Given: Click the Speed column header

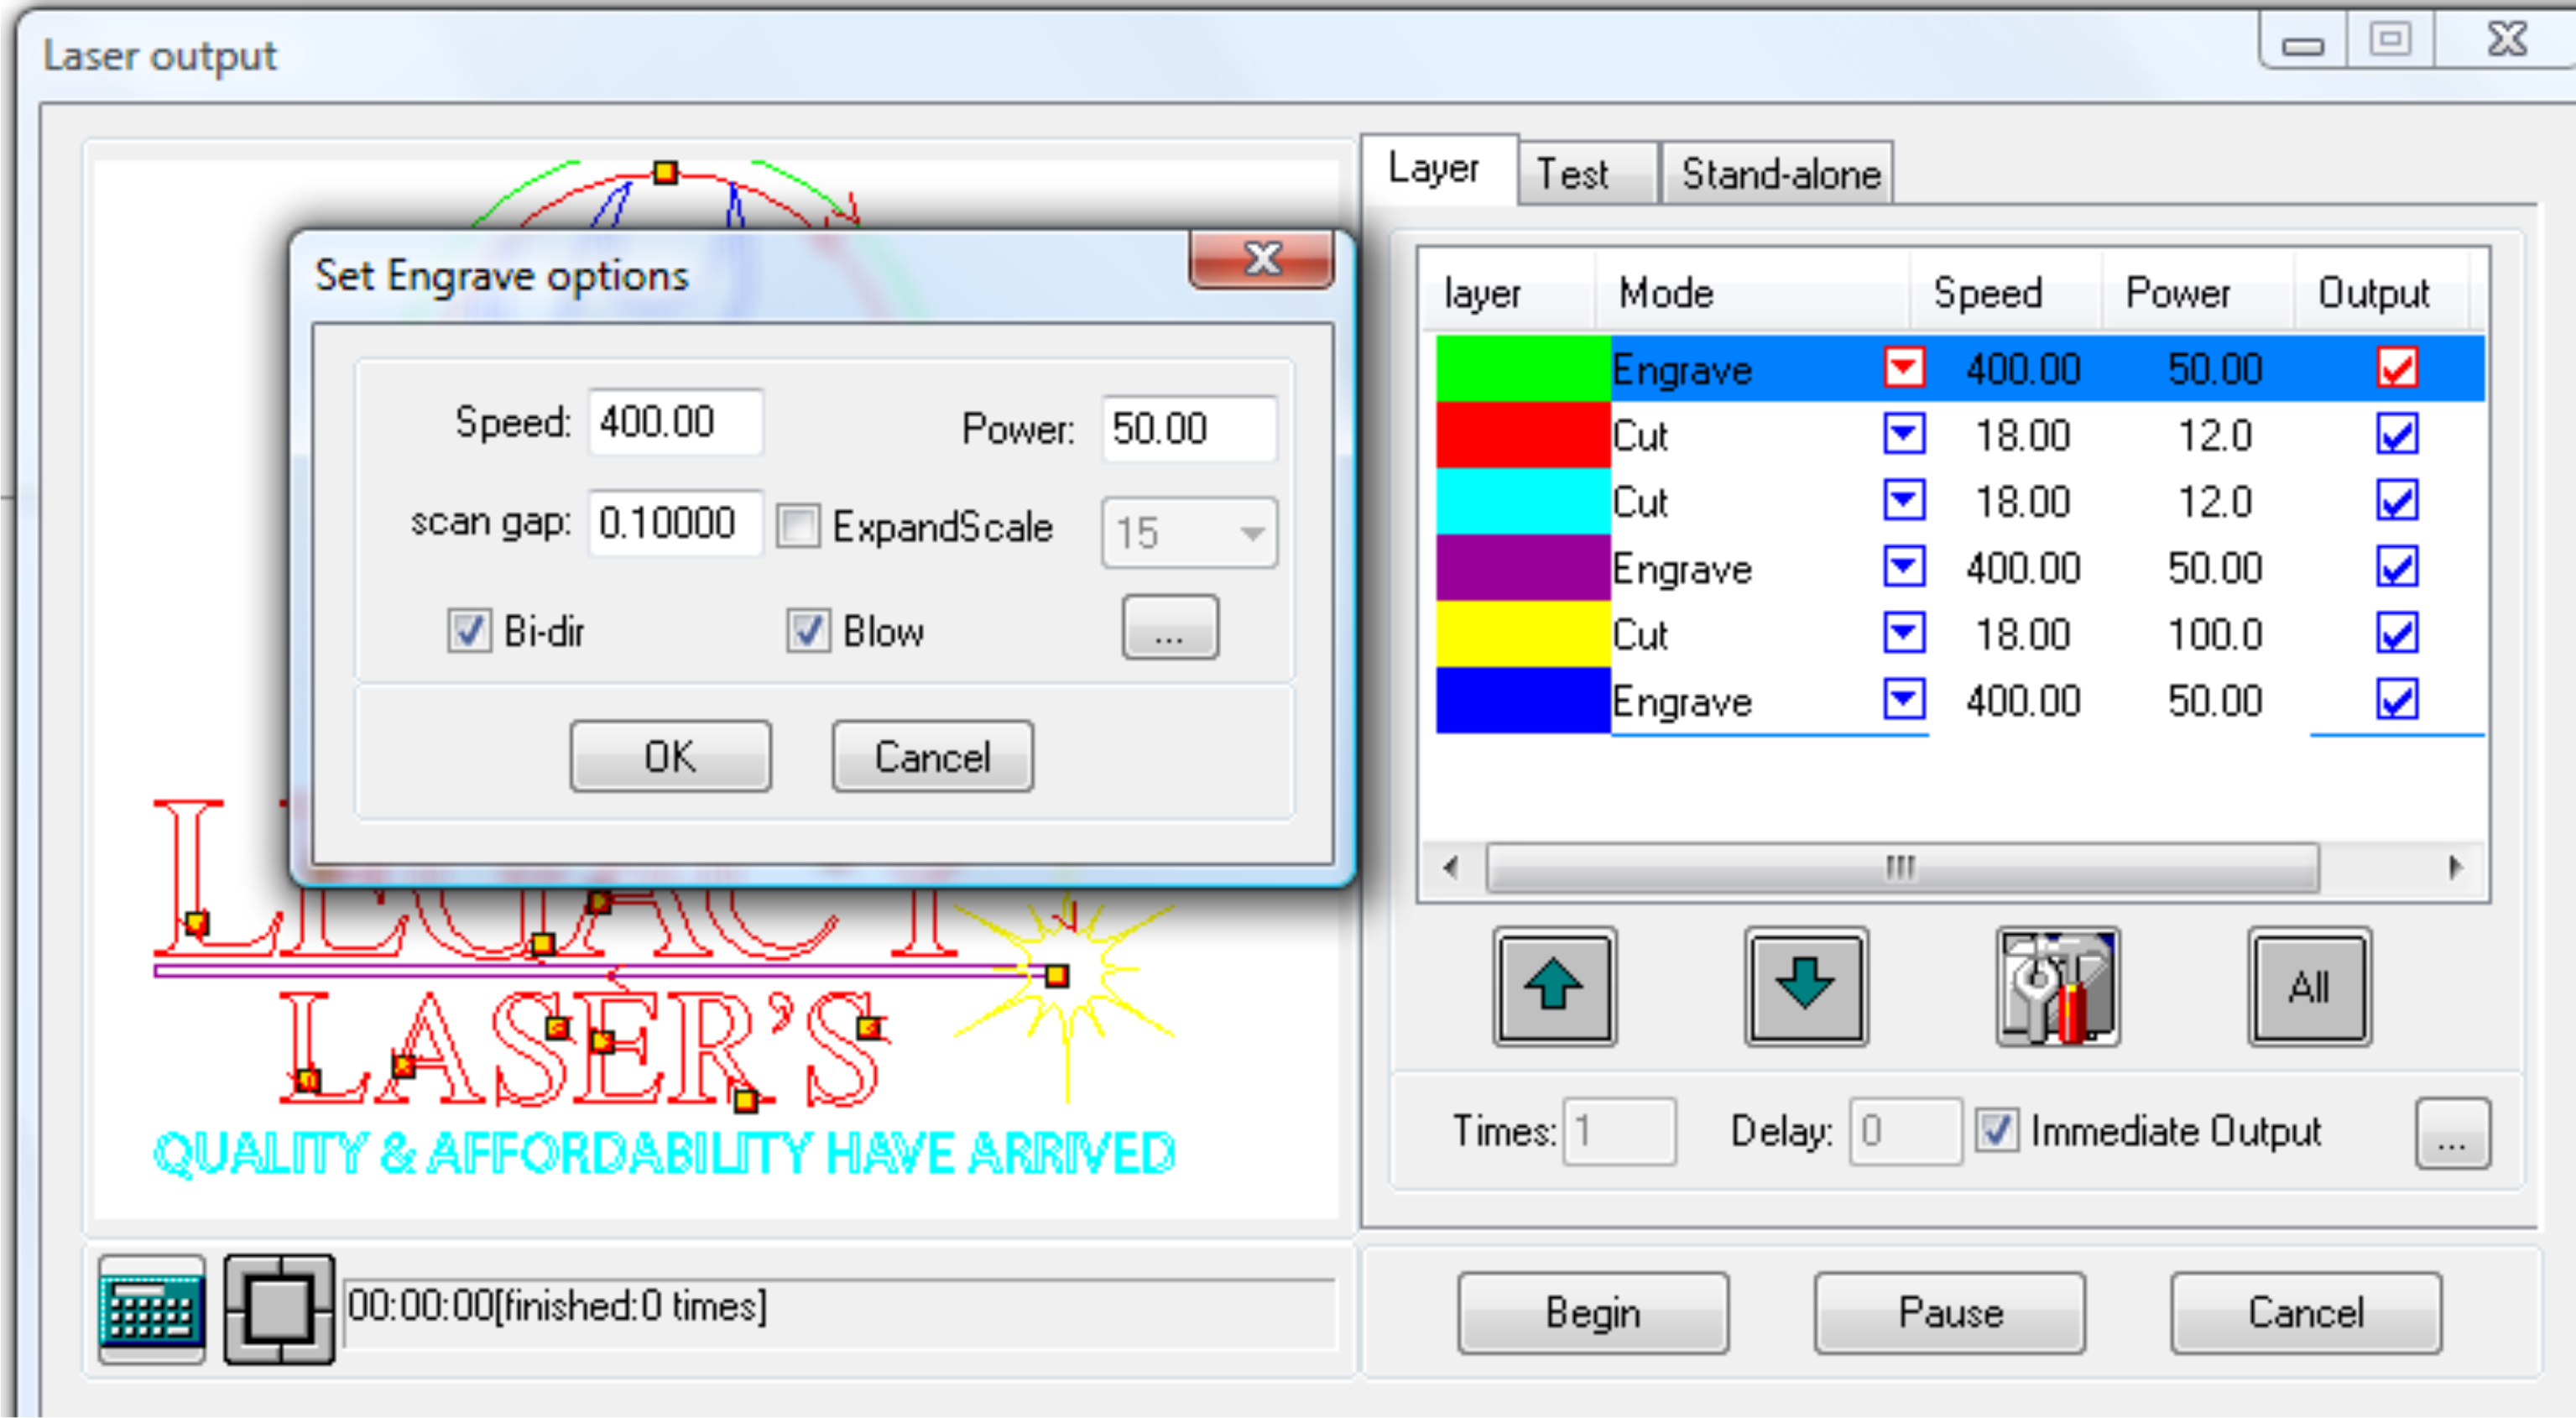Looking at the screenshot, I should point(2005,293).
